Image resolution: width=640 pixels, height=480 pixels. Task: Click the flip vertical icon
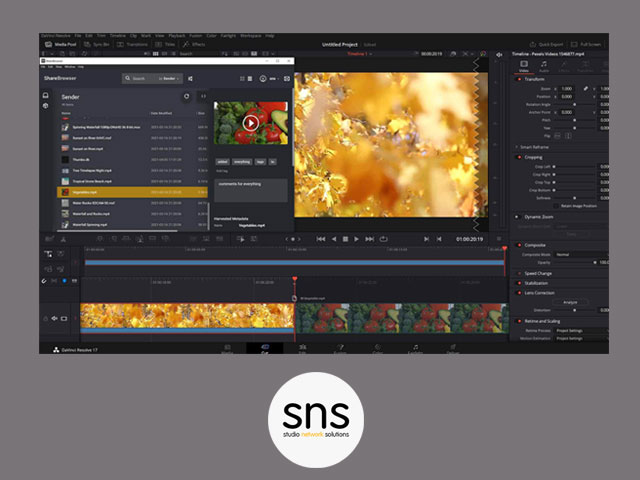point(568,136)
